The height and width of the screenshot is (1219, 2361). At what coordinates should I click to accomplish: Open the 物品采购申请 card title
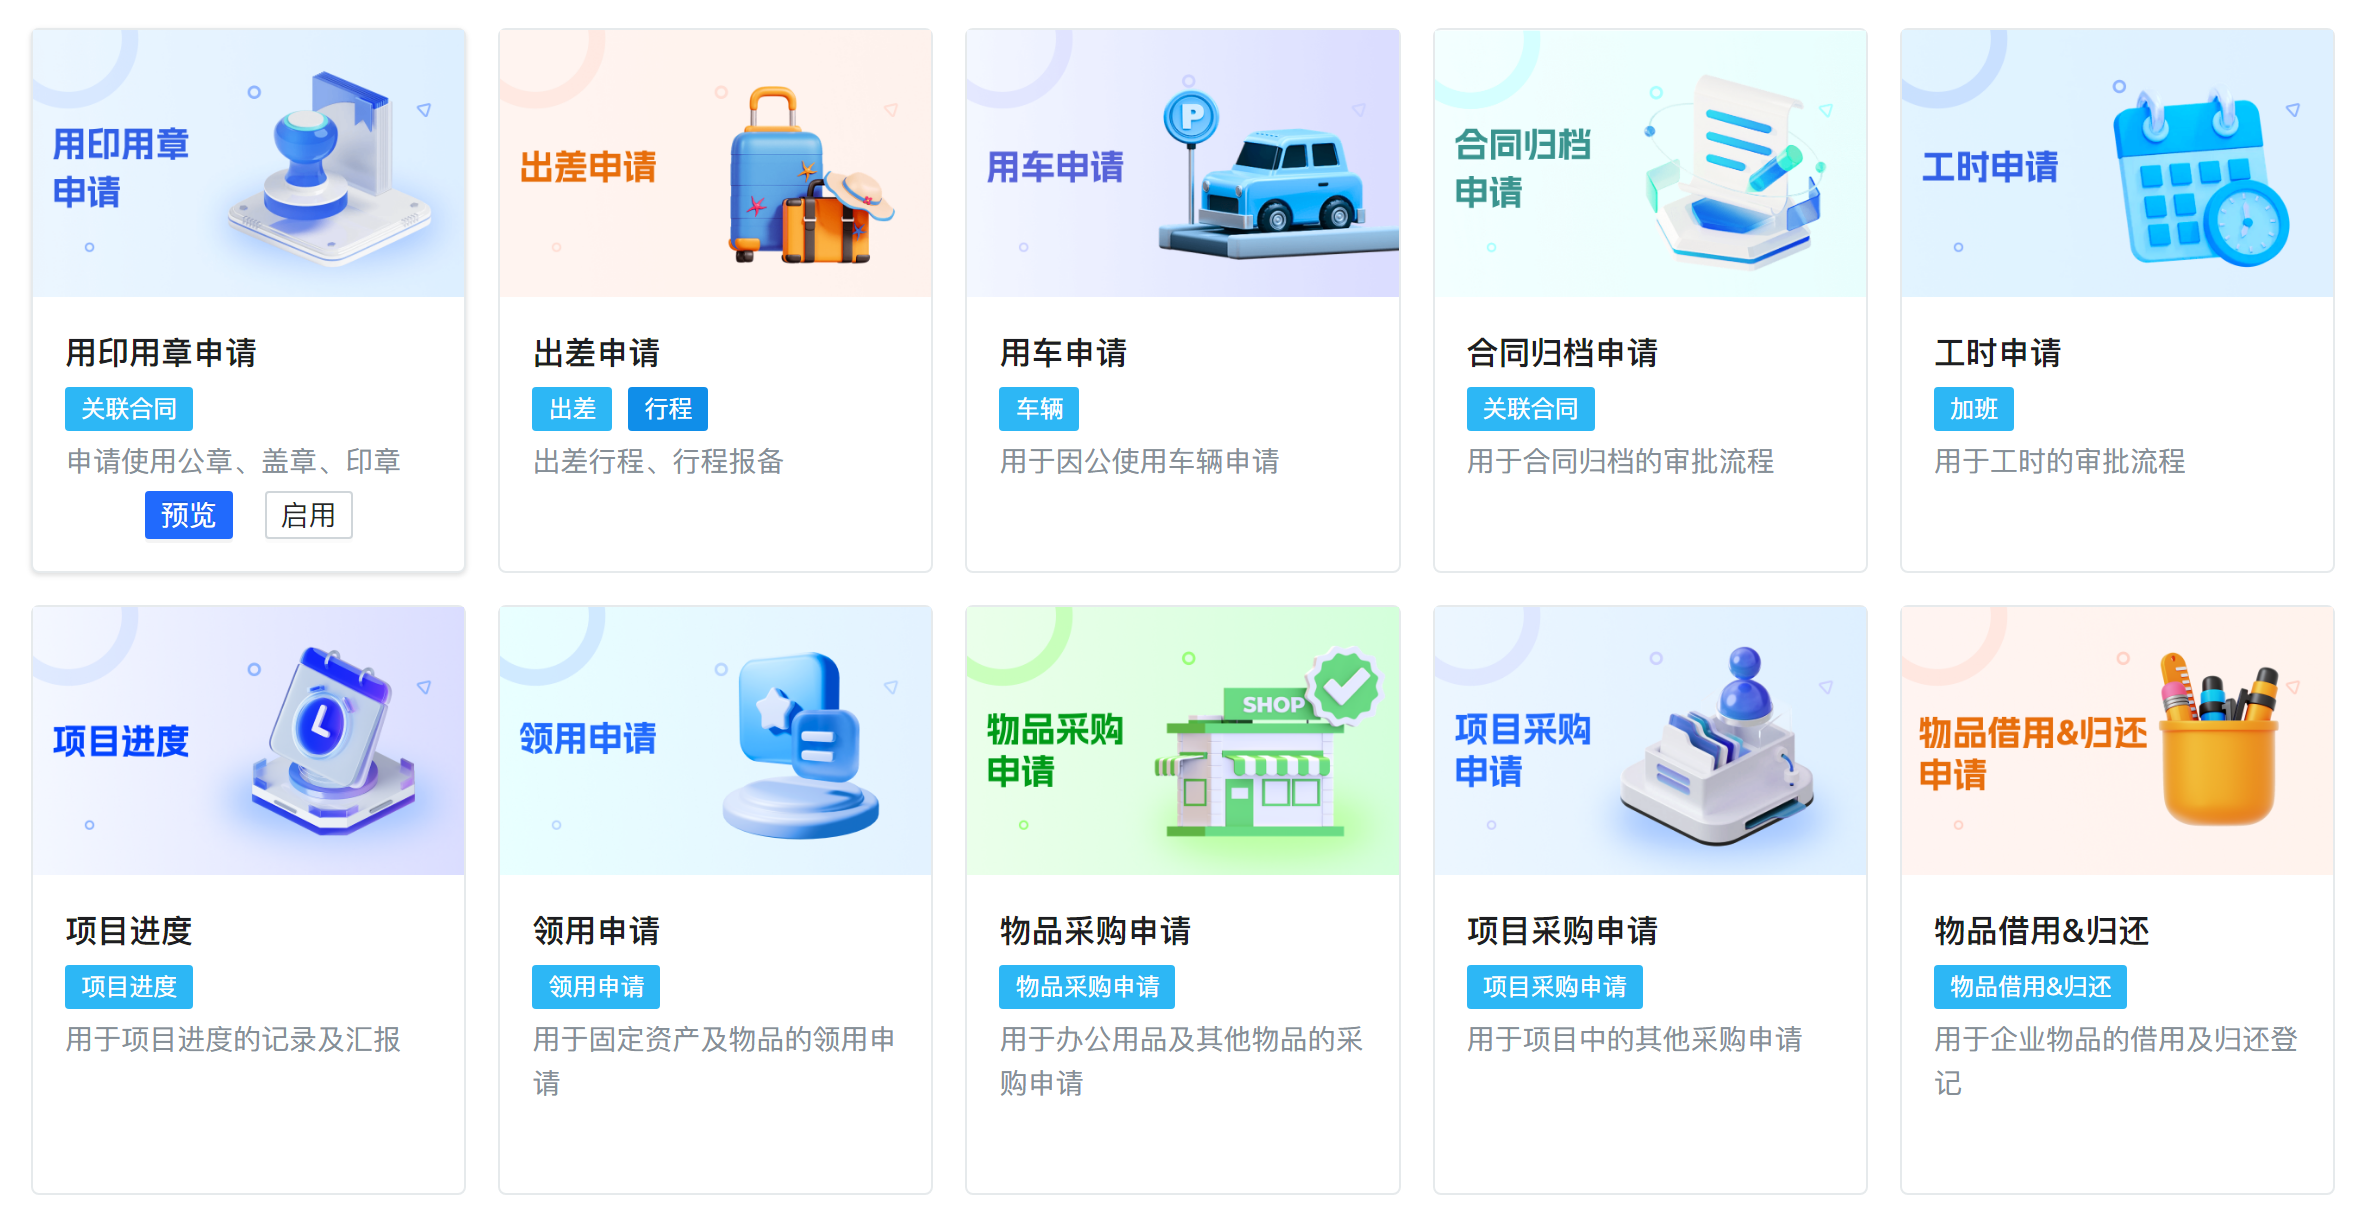coord(1095,931)
